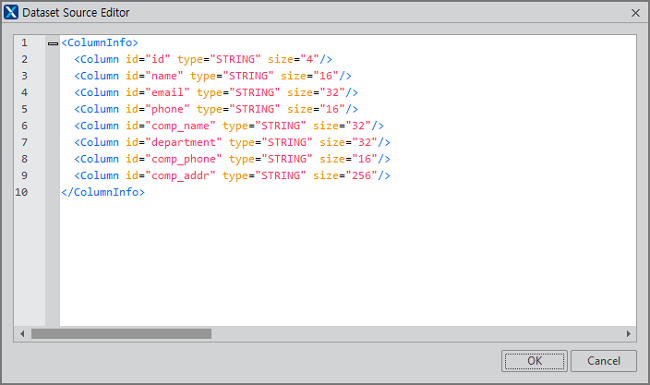Collapse the ColumnInfo fold marker

[53, 43]
